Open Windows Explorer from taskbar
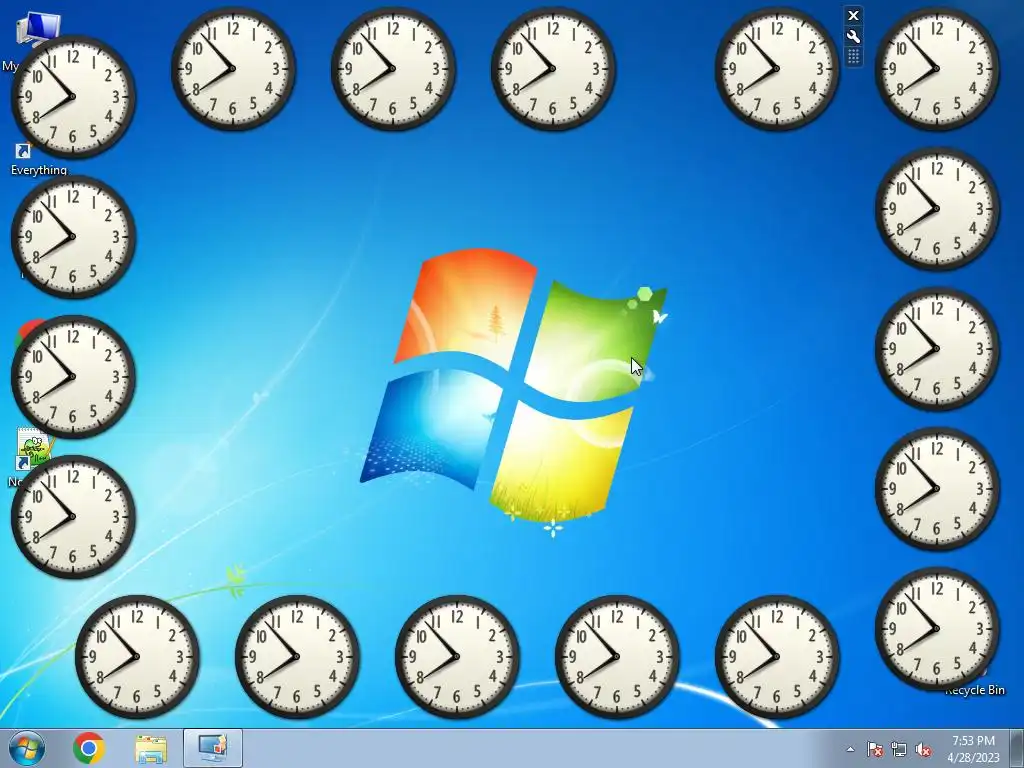The height and width of the screenshot is (768, 1024). (151, 749)
